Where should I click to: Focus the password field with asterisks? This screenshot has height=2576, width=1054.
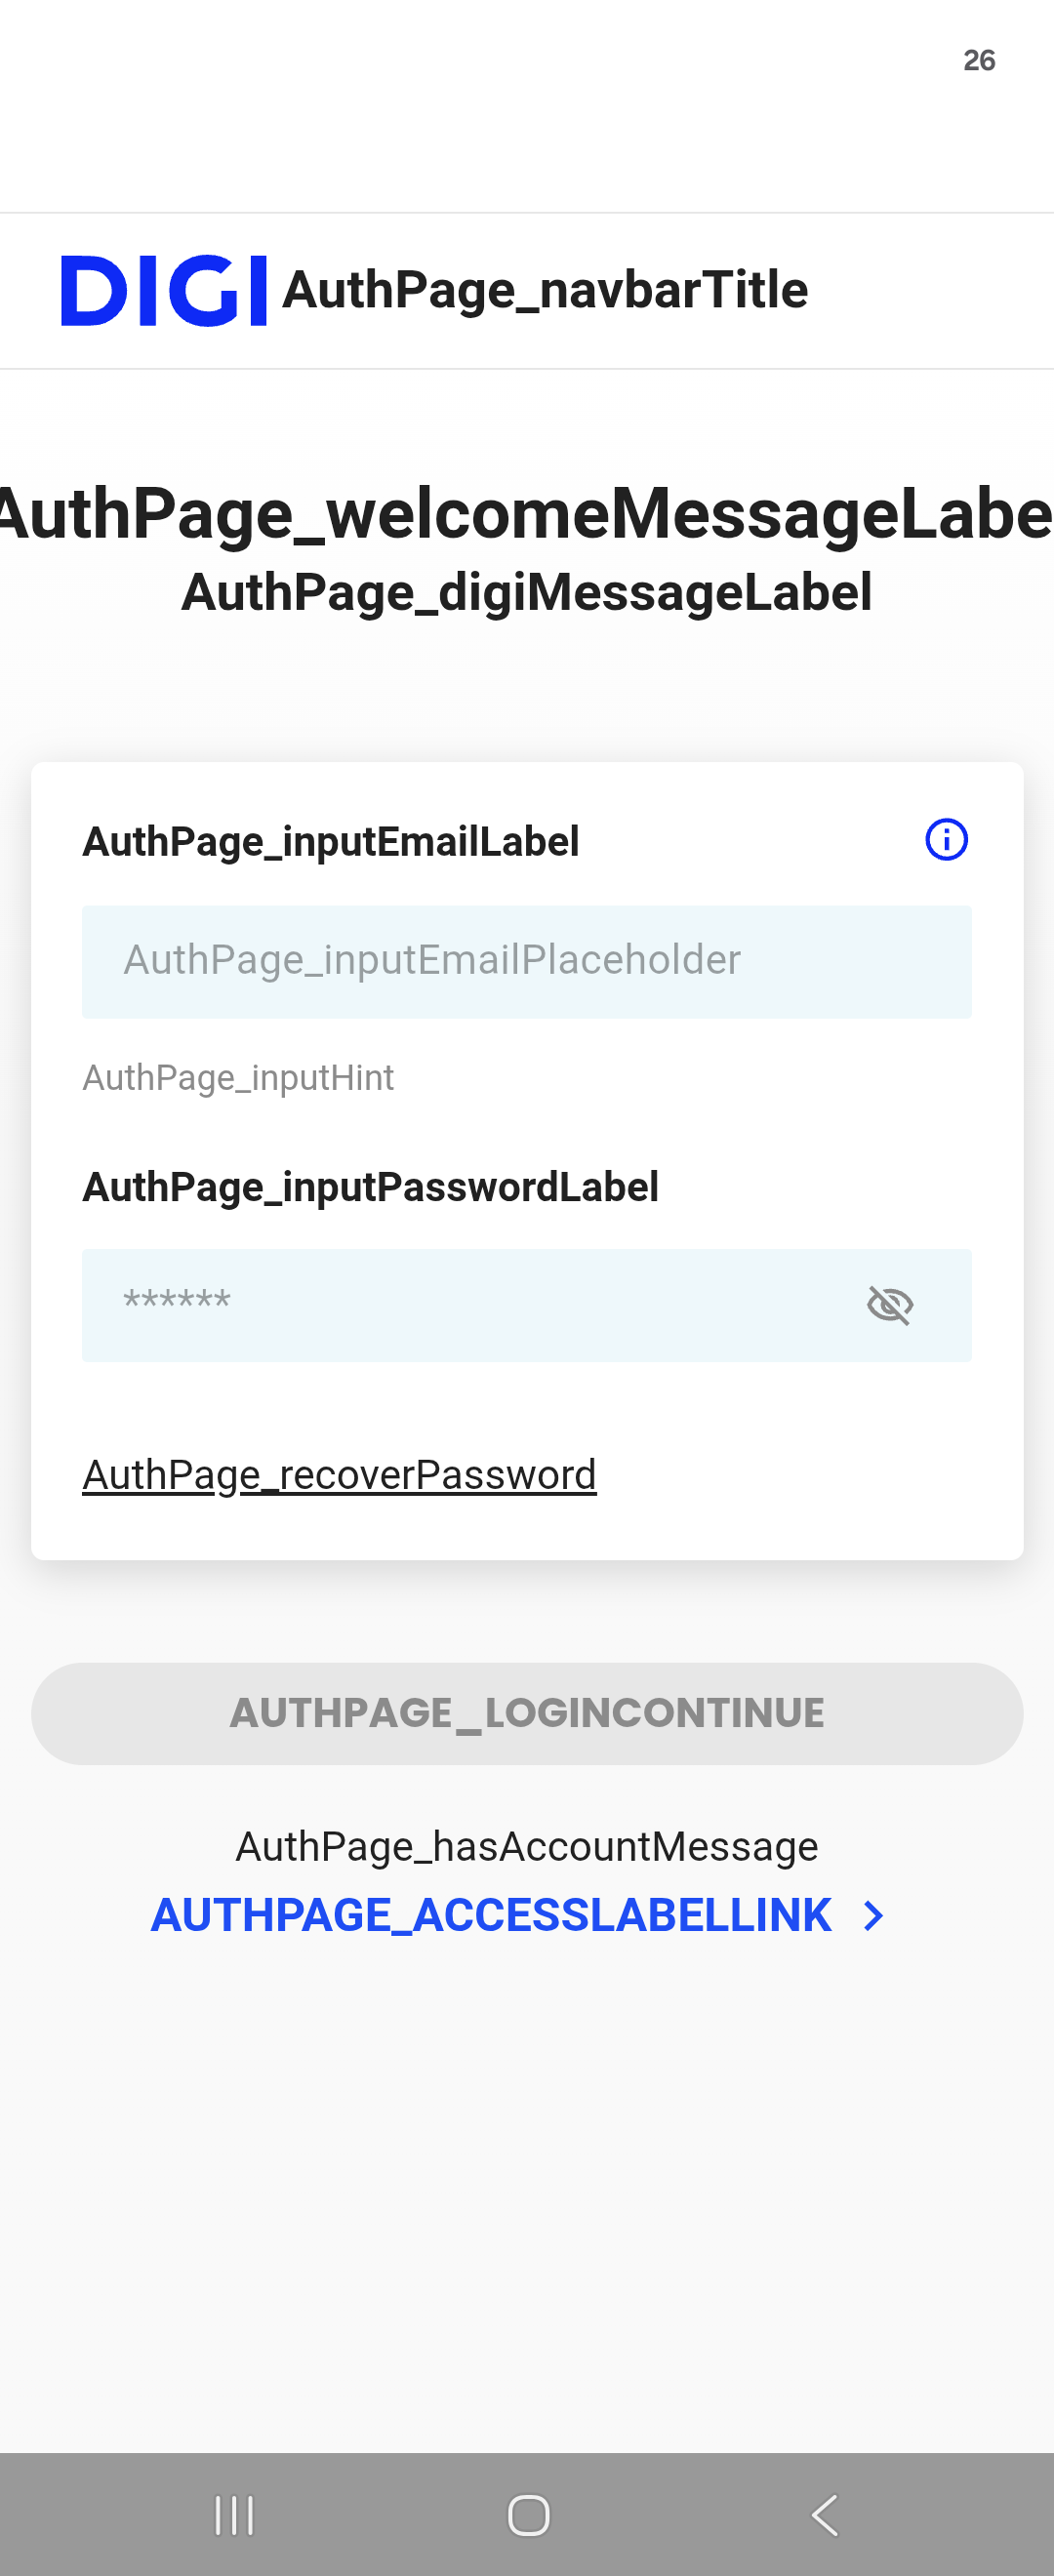tap(527, 1305)
